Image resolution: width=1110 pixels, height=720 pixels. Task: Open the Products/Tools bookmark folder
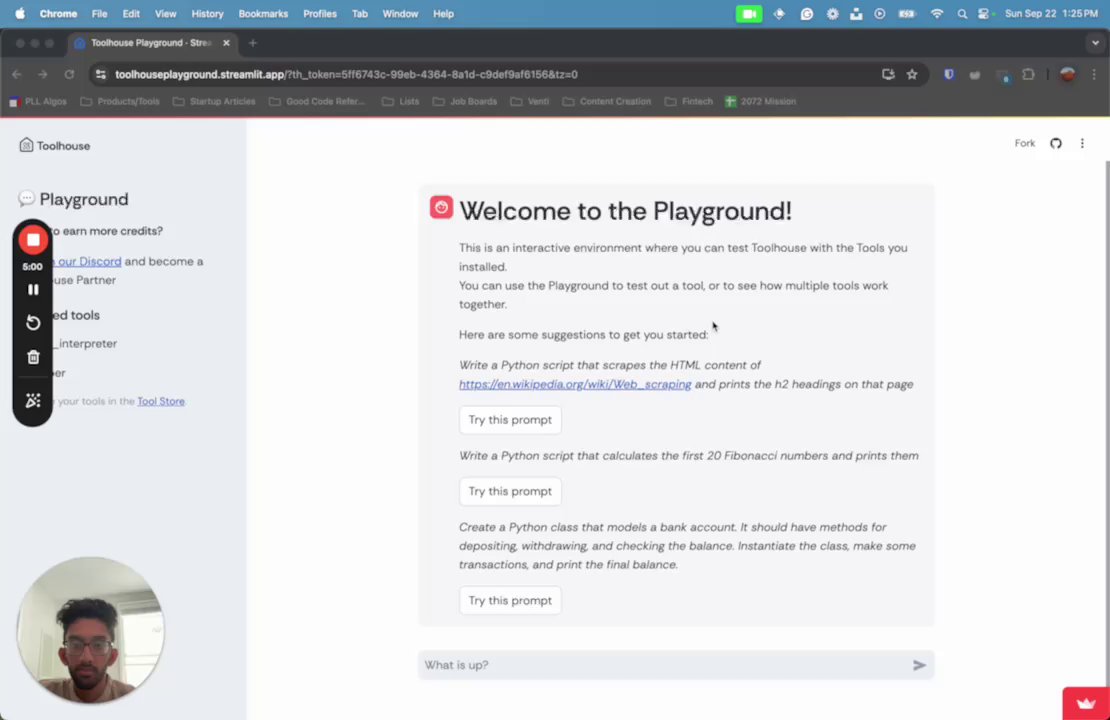pyautogui.click(x=120, y=102)
